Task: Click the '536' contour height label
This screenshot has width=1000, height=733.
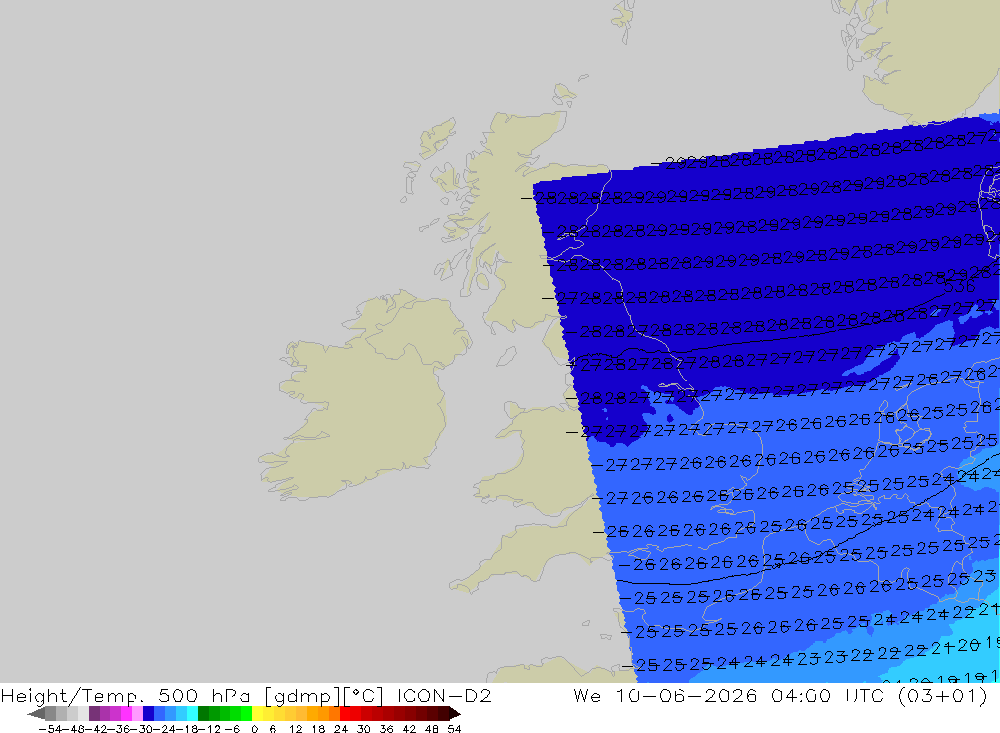Action: coord(959,286)
